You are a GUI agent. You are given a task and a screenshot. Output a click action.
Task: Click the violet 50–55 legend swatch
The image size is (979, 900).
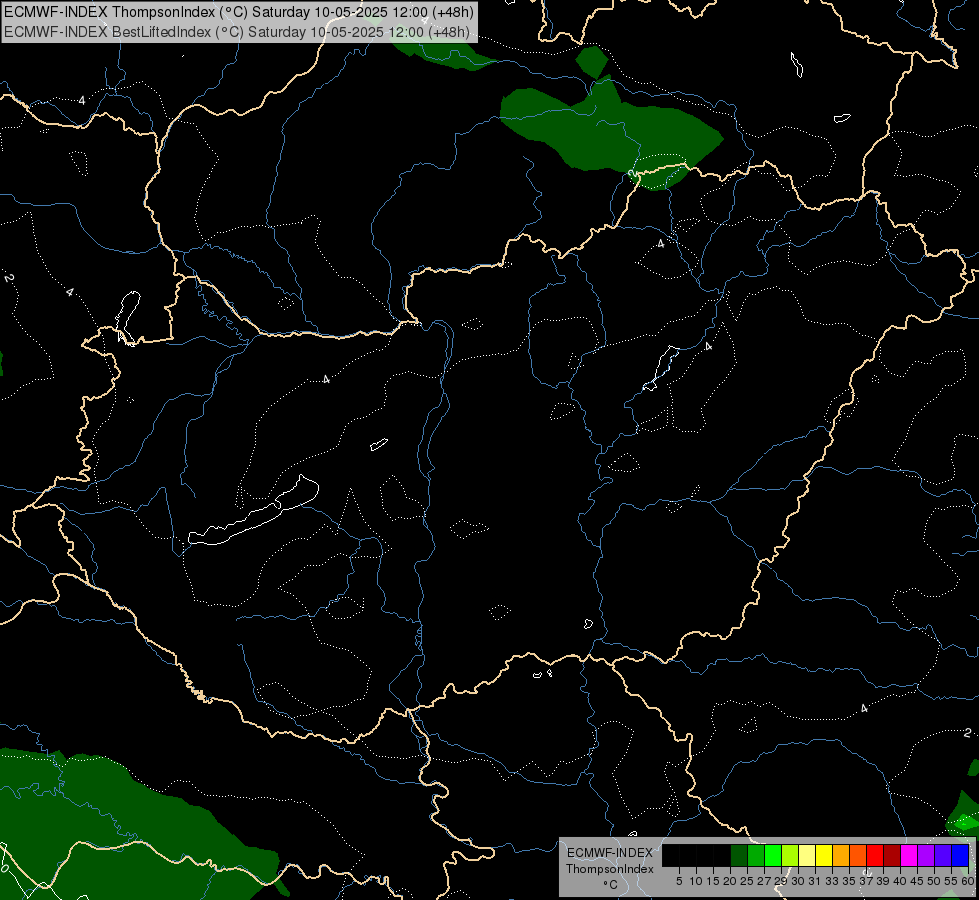coord(943,856)
